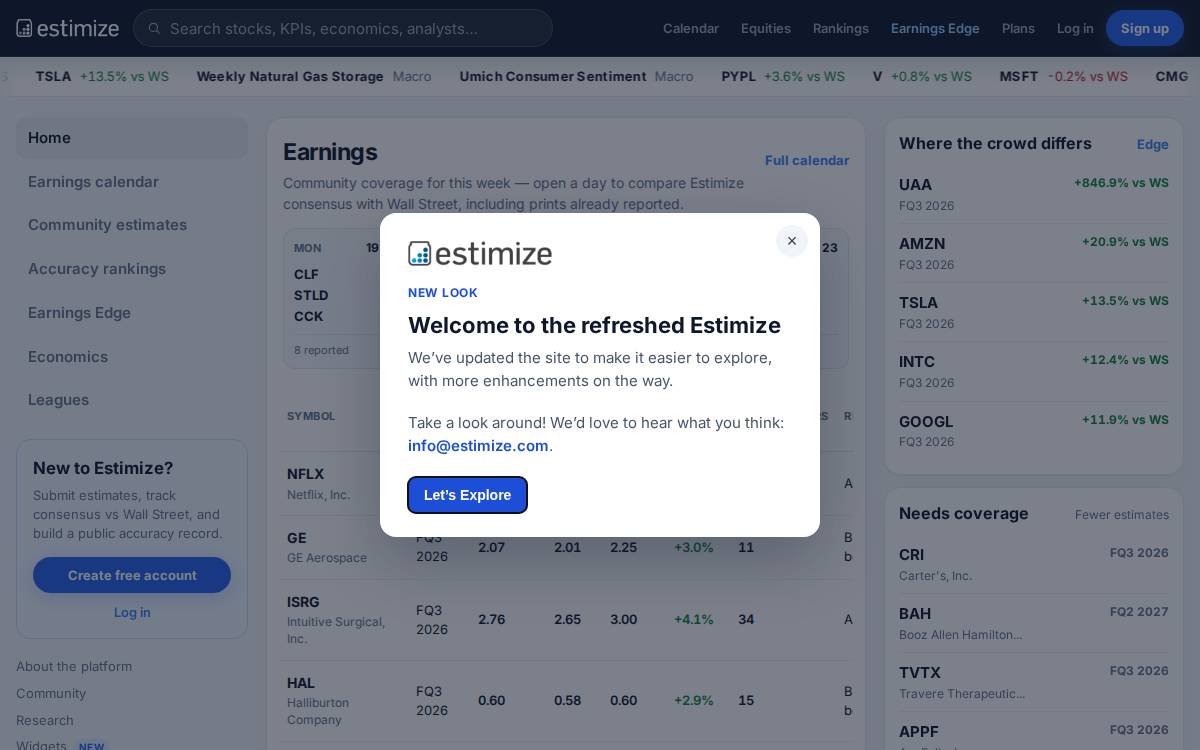Open the Rankings nav item

click(841, 28)
